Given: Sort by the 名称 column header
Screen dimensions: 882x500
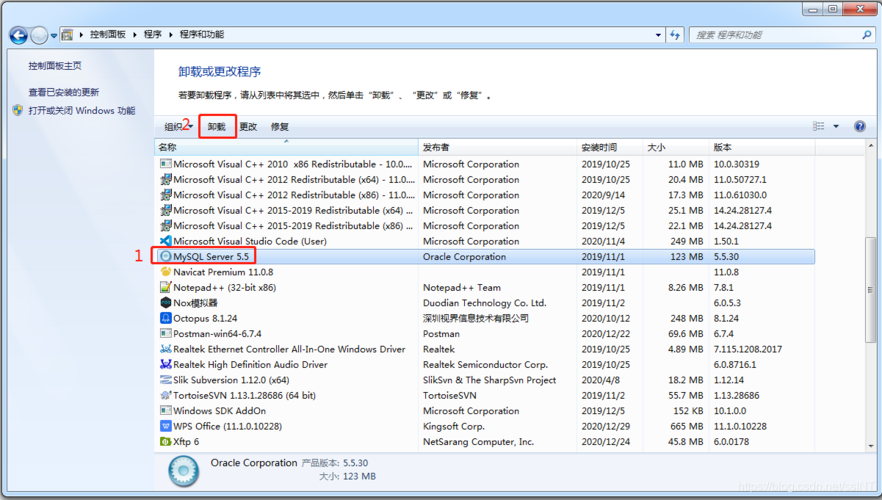Looking at the screenshot, I should point(286,147).
